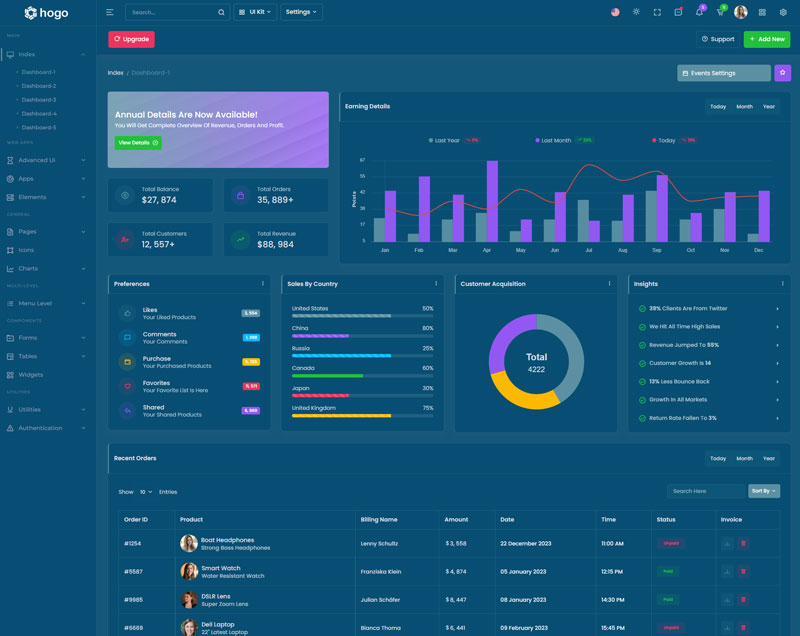Delete order #1254 using trash icon

pos(743,543)
